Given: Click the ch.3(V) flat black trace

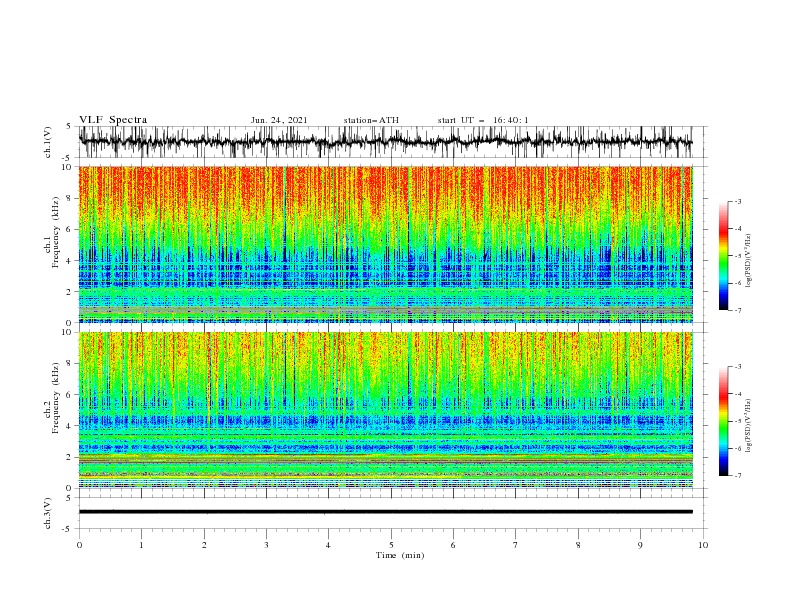Looking at the screenshot, I should pyautogui.click(x=385, y=512).
